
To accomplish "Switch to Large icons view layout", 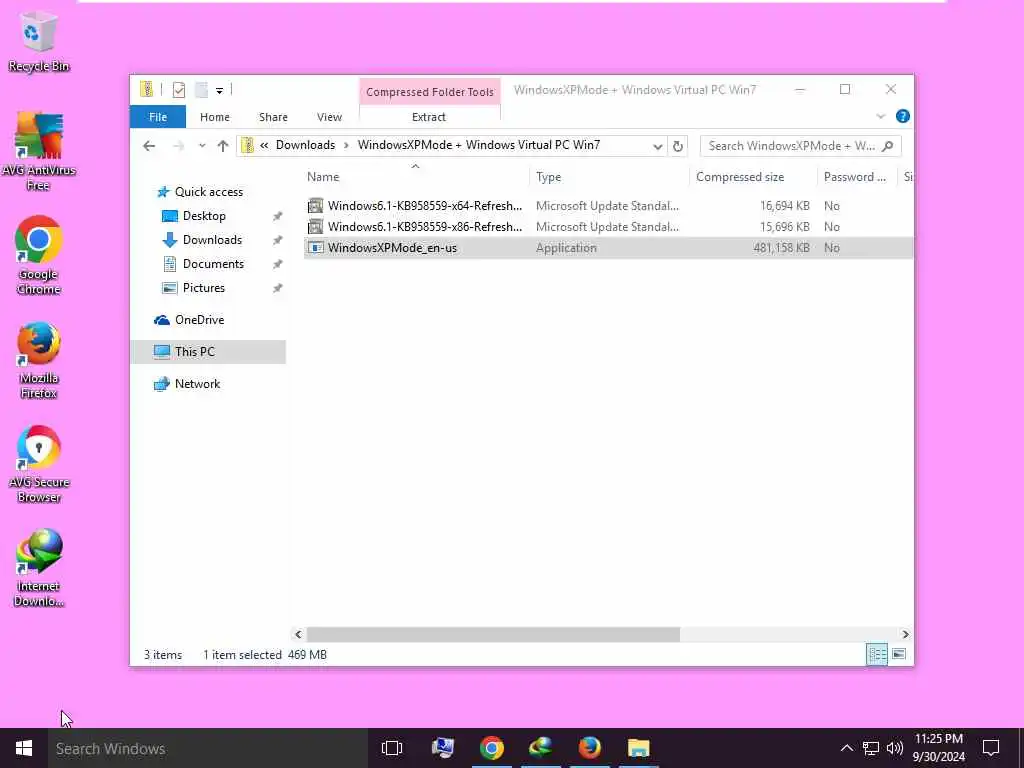I will point(899,654).
